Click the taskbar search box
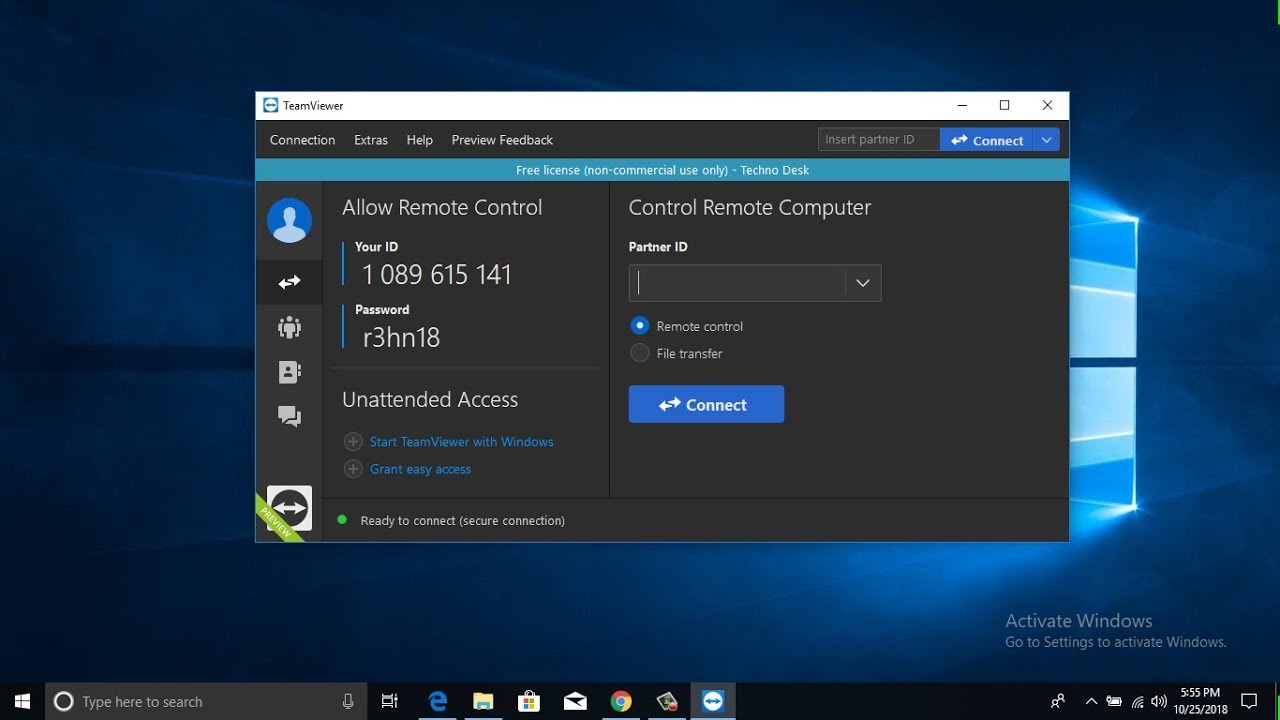 click(206, 701)
